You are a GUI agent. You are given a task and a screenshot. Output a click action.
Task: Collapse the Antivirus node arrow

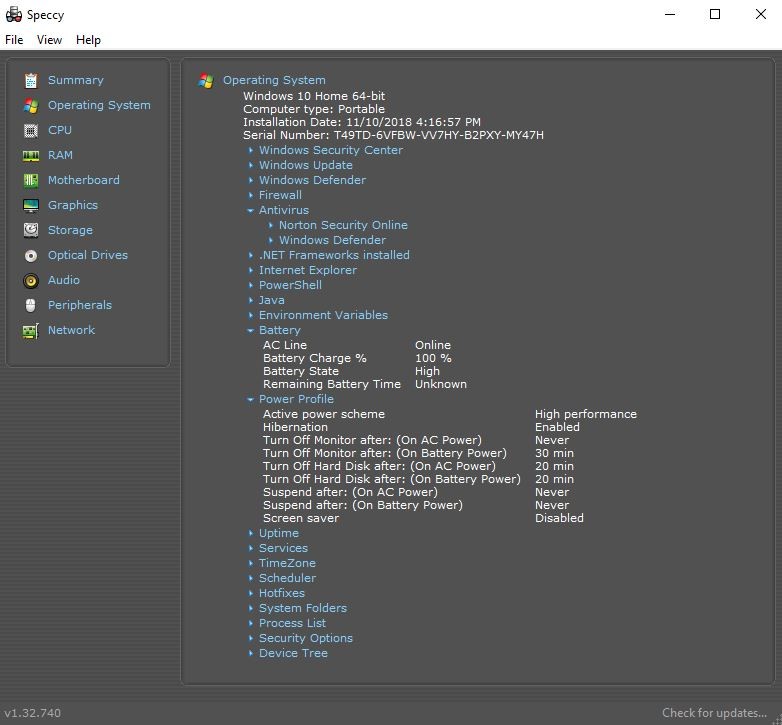[x=250, y=210]
